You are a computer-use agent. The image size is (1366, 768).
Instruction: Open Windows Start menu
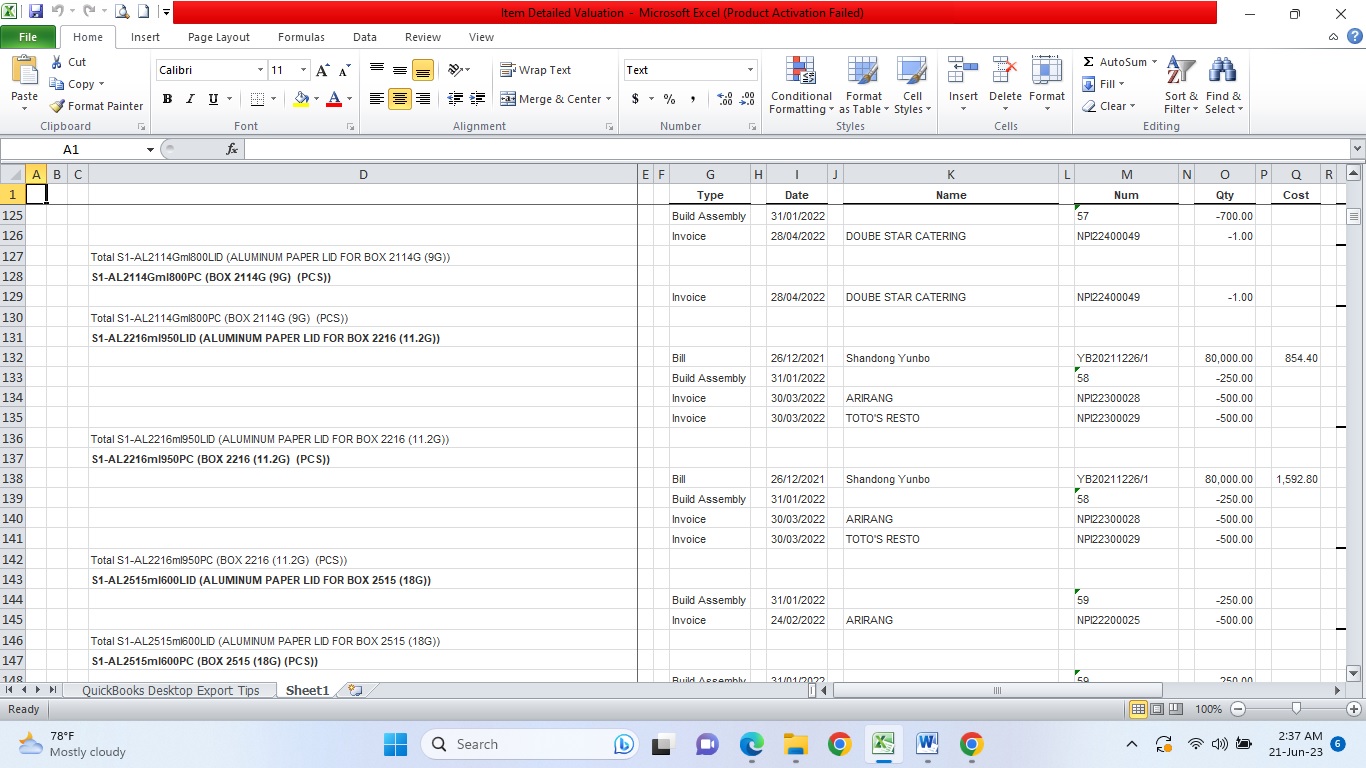[396, 744]
